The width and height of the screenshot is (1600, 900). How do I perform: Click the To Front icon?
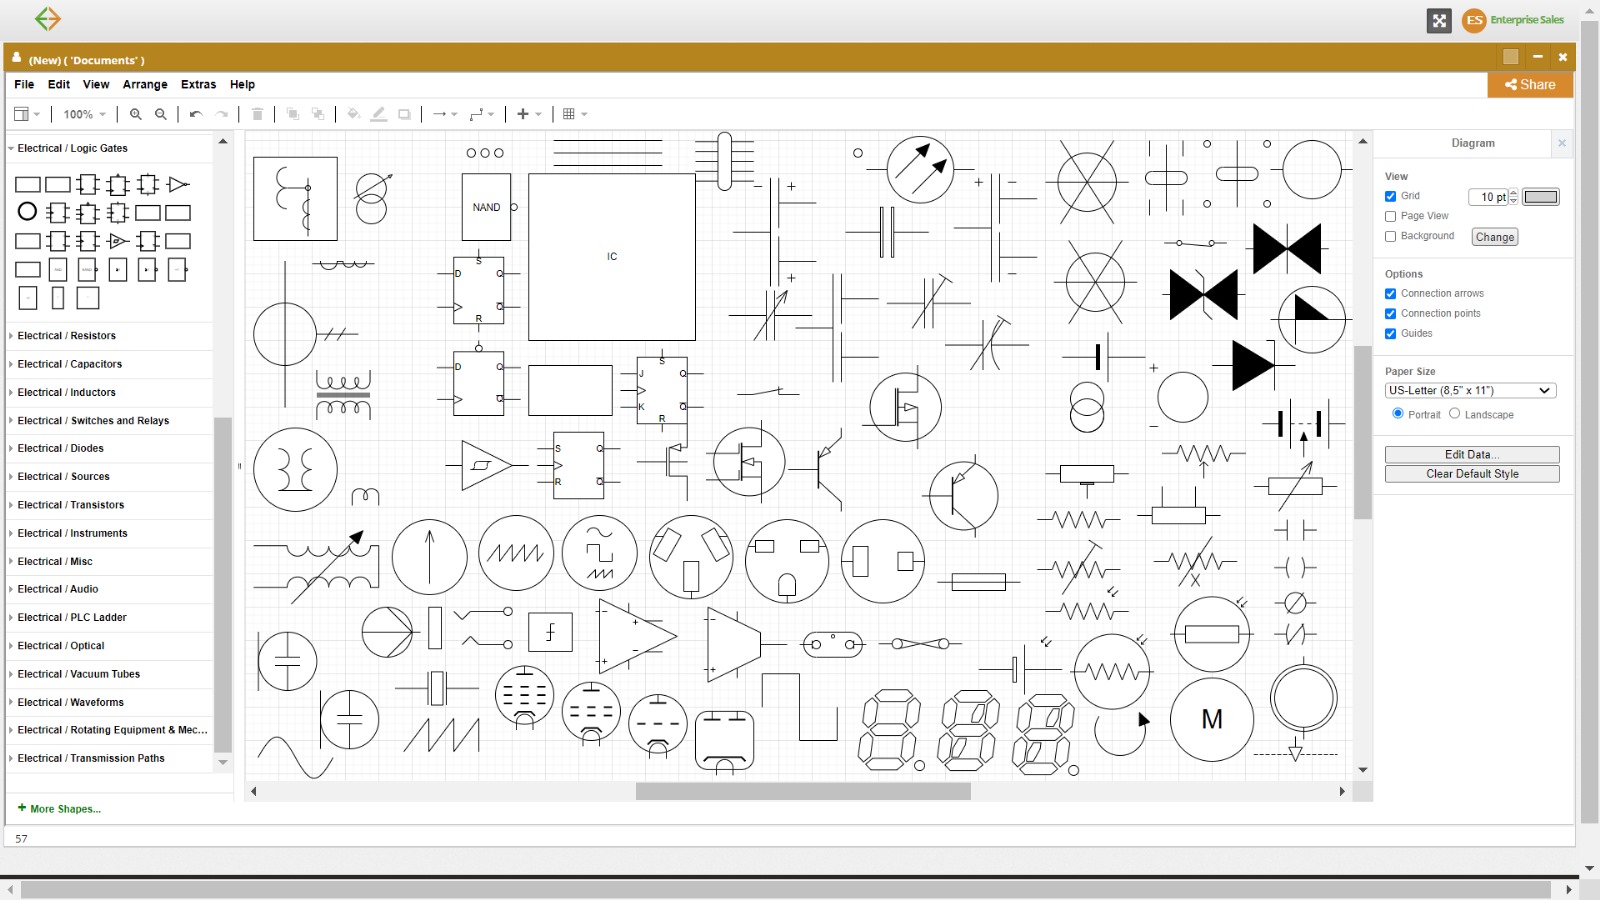(293, 114)
